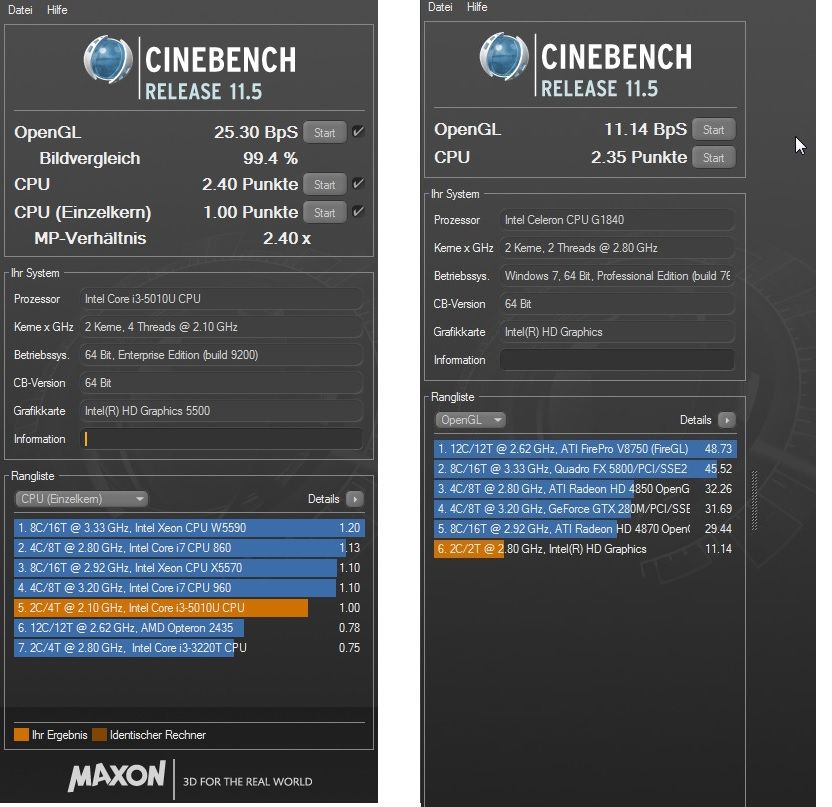Click Grafikkarte field Intel(R) HD Graphics 5500
Image resolution: width=832 pixels, height=807 pixels.
point(222,411)
